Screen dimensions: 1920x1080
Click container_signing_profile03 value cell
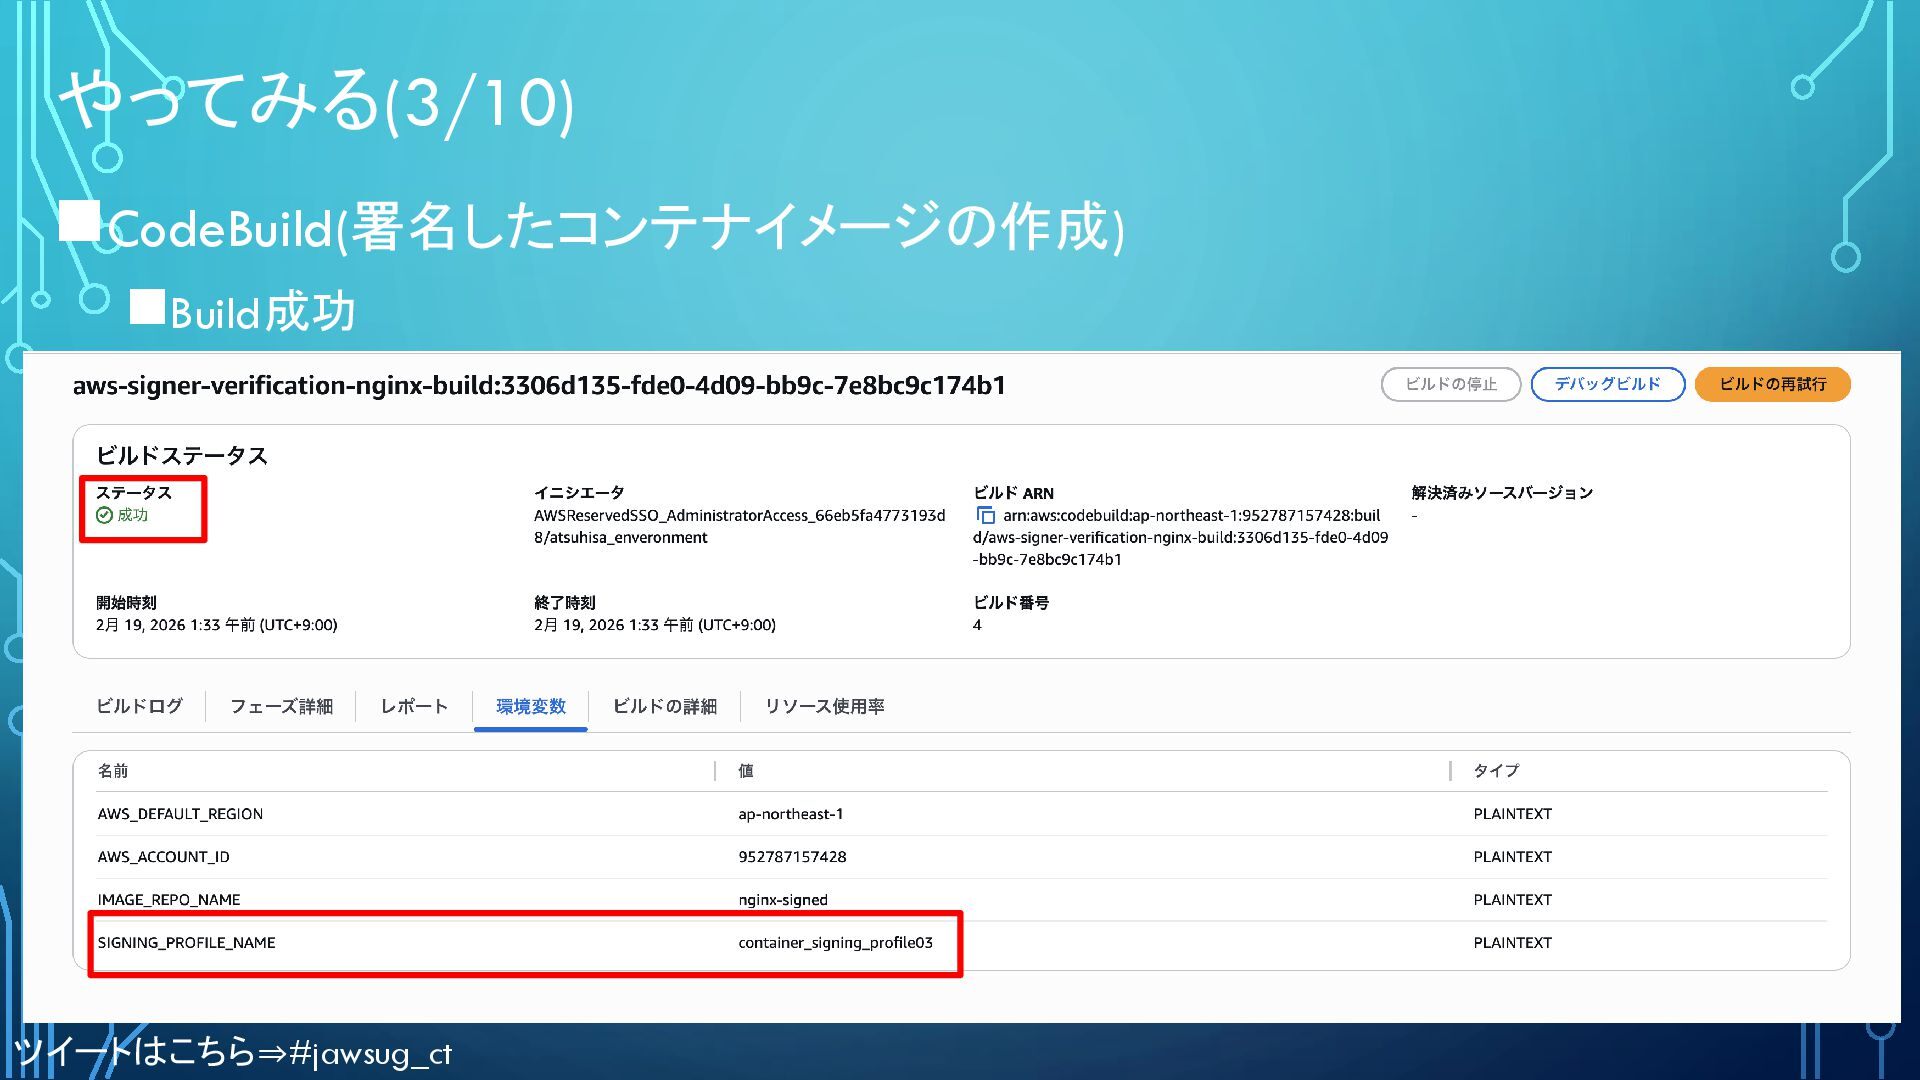(835, 943)
